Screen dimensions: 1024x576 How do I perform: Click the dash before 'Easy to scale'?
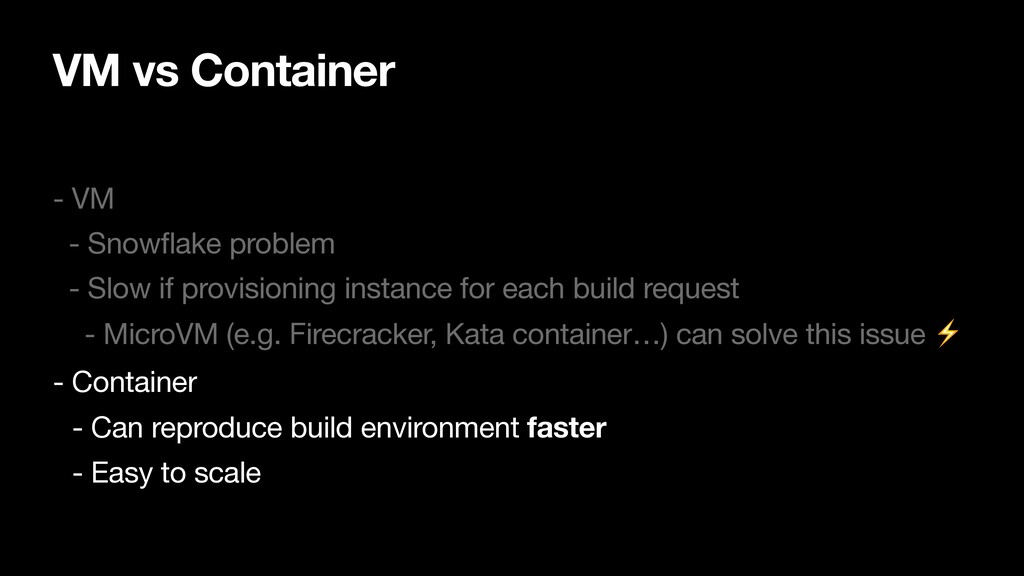[78, 473]
